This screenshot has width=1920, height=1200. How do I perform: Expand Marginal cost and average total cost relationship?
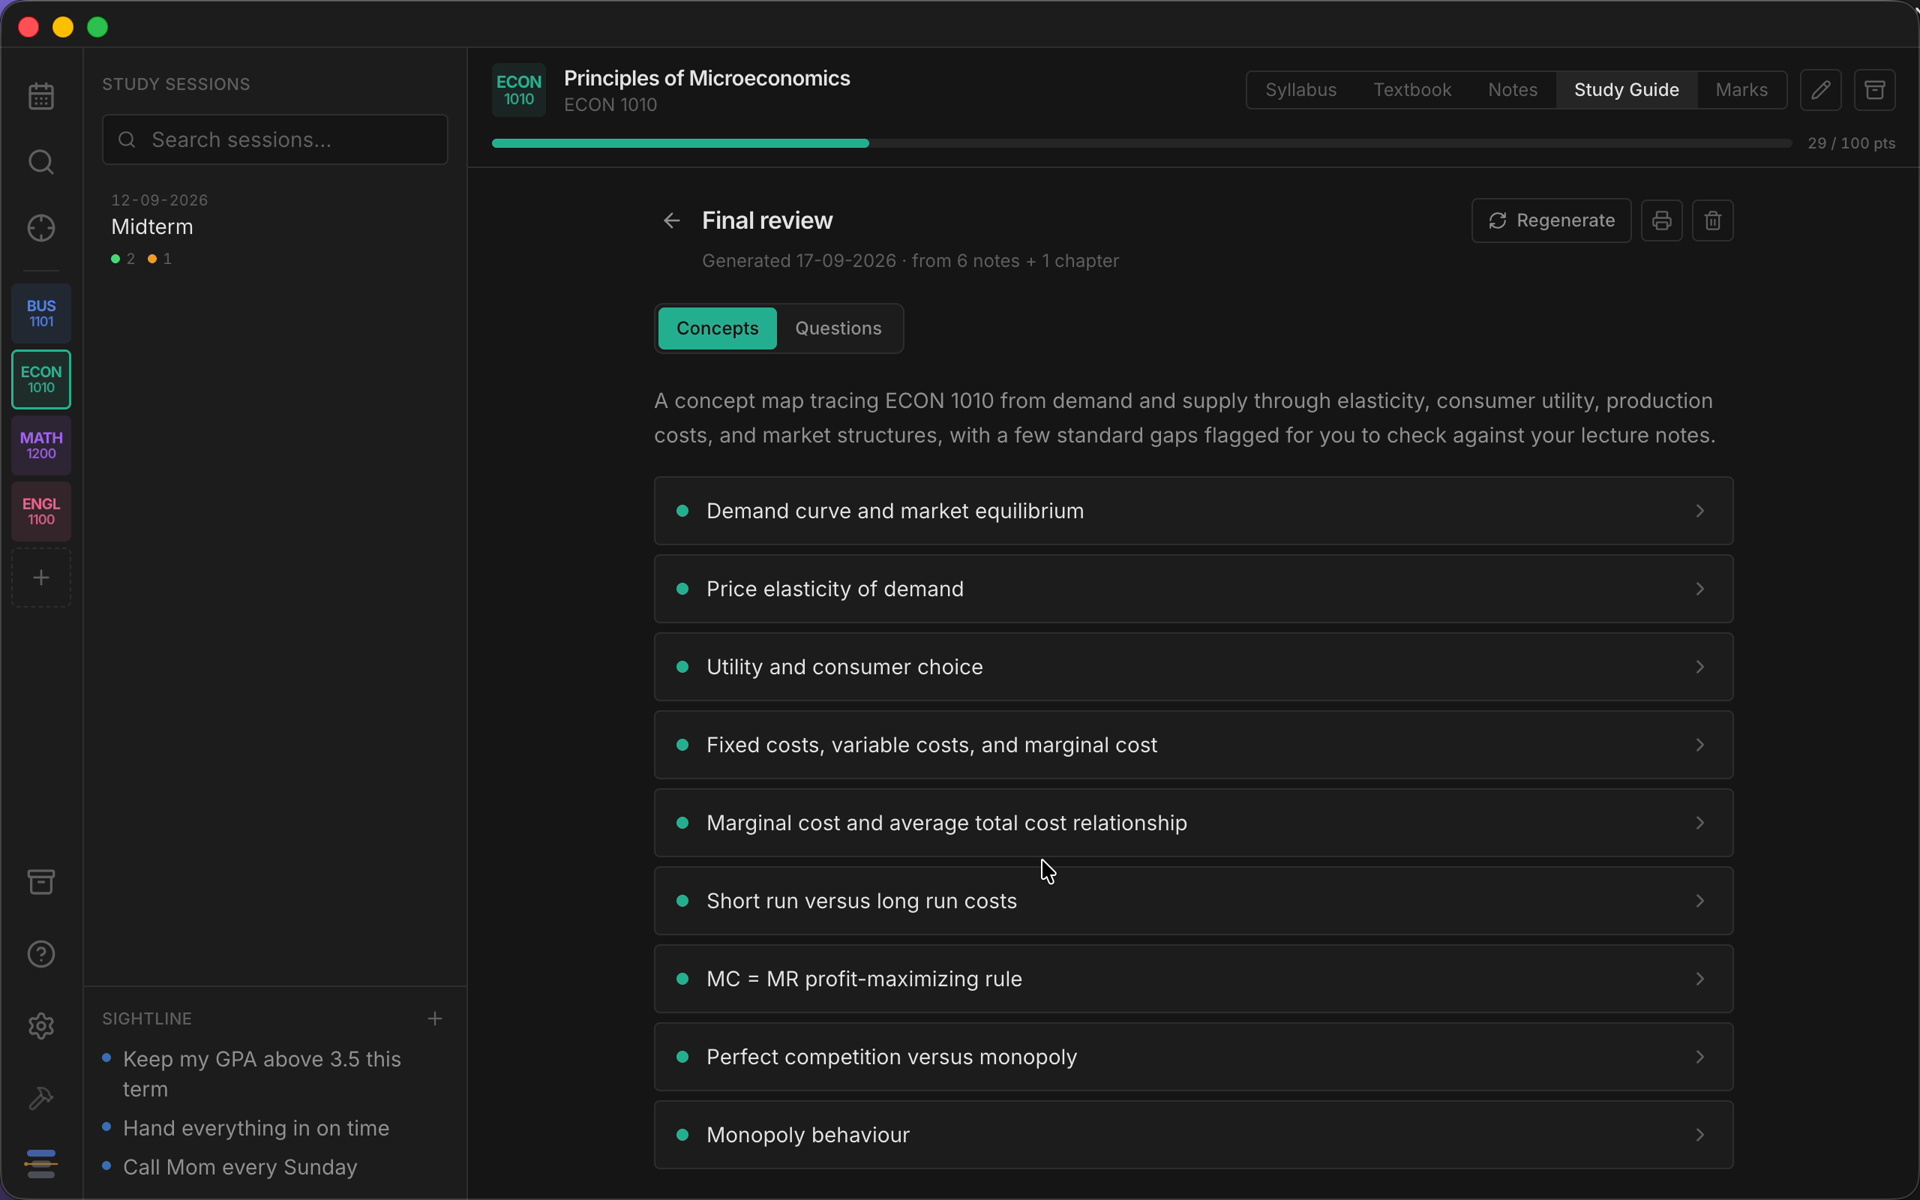click(1193, 823)
